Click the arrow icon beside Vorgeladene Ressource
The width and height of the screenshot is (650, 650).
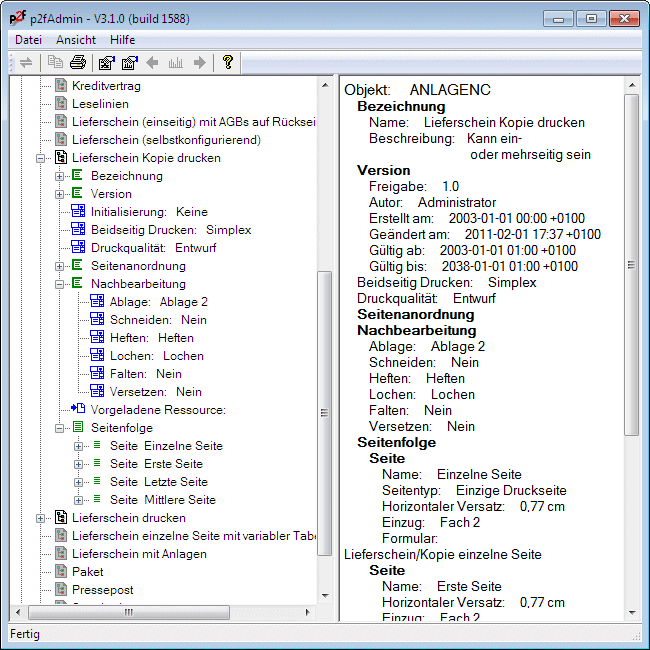tap(78, 409)
